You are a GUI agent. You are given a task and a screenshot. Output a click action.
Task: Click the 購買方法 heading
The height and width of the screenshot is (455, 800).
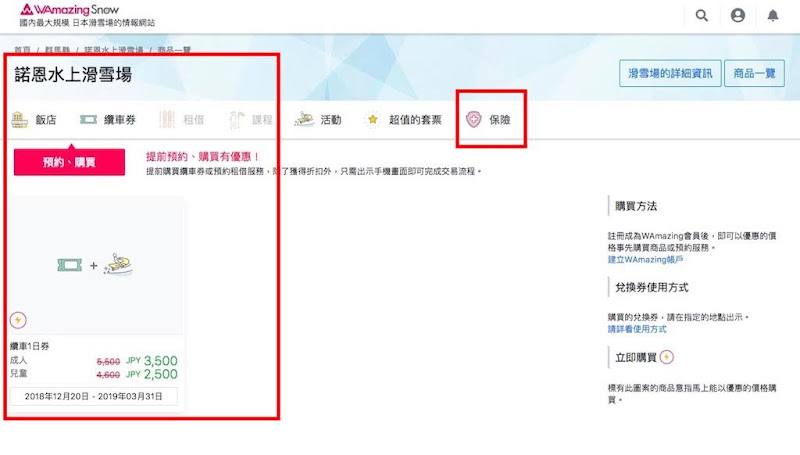pyautogui.click(x=636, y=206)
